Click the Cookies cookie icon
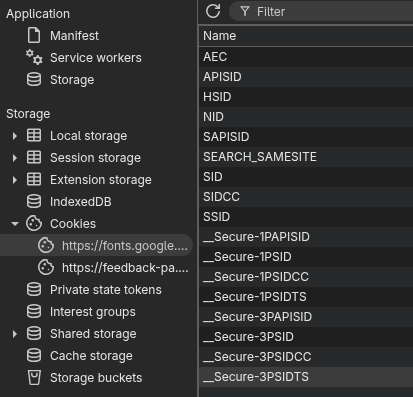This screenshot has height=397, width=413. (x=34, y=224)
